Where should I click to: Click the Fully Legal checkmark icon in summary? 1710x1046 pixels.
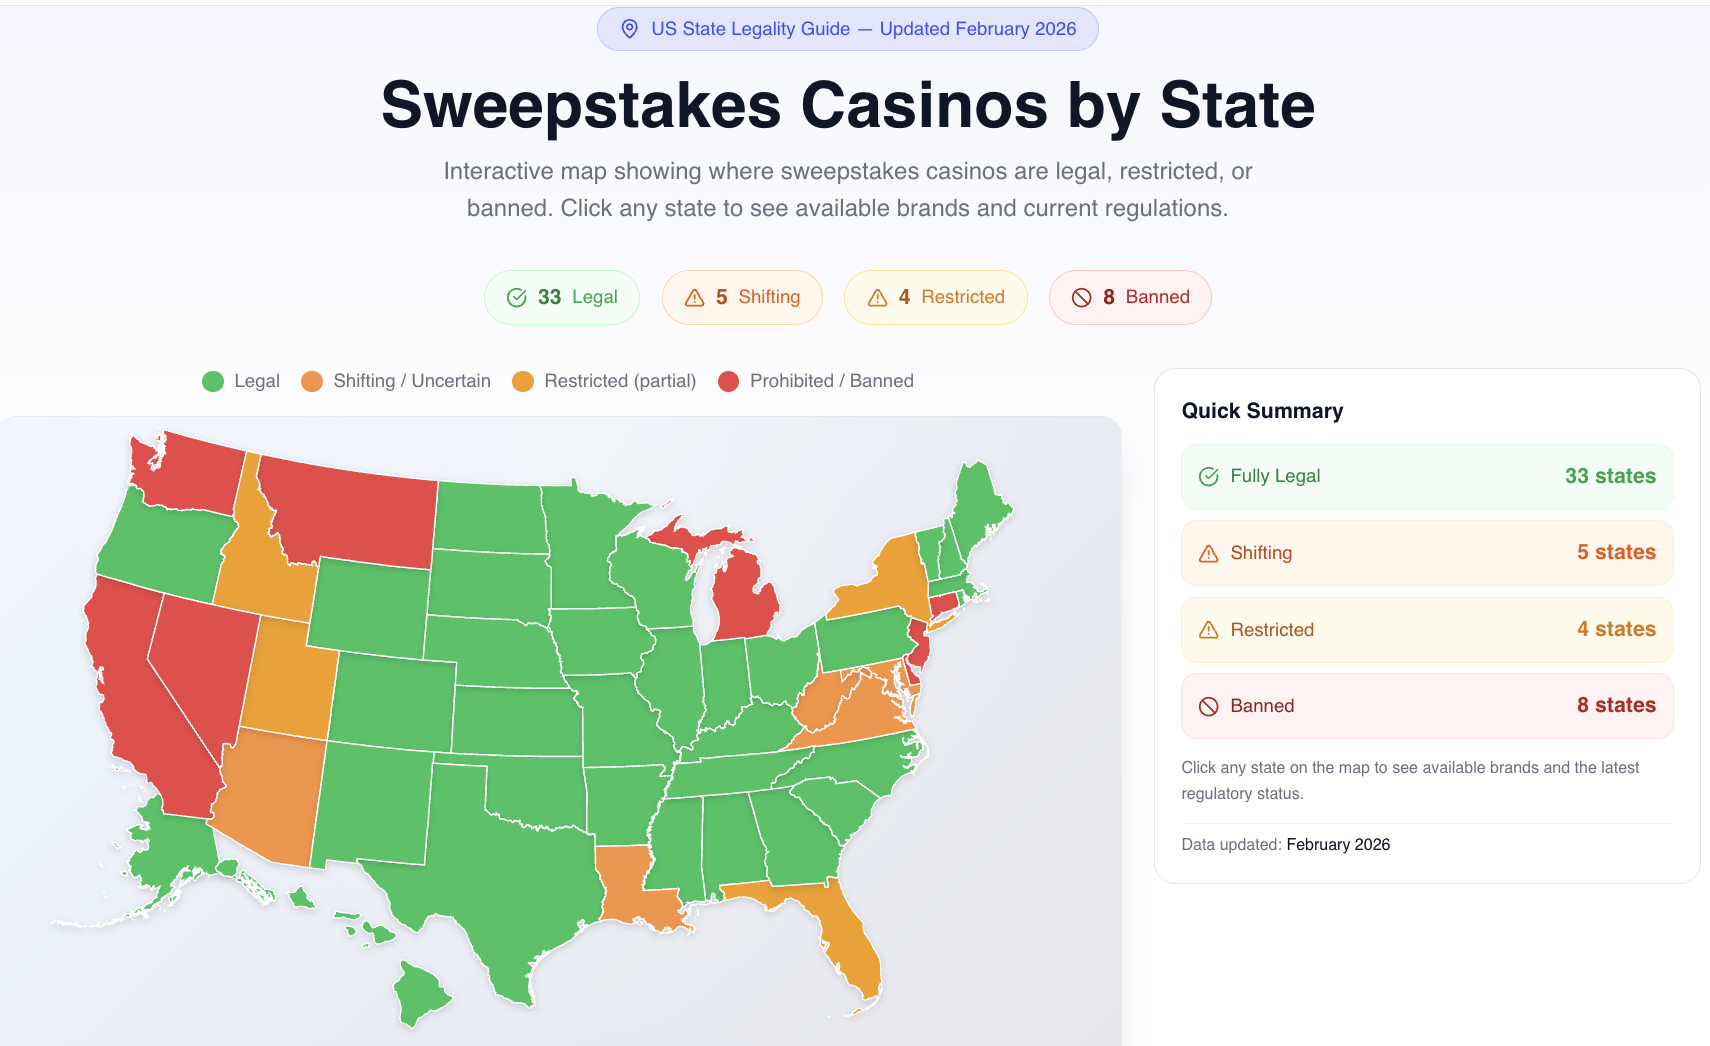1208,476
